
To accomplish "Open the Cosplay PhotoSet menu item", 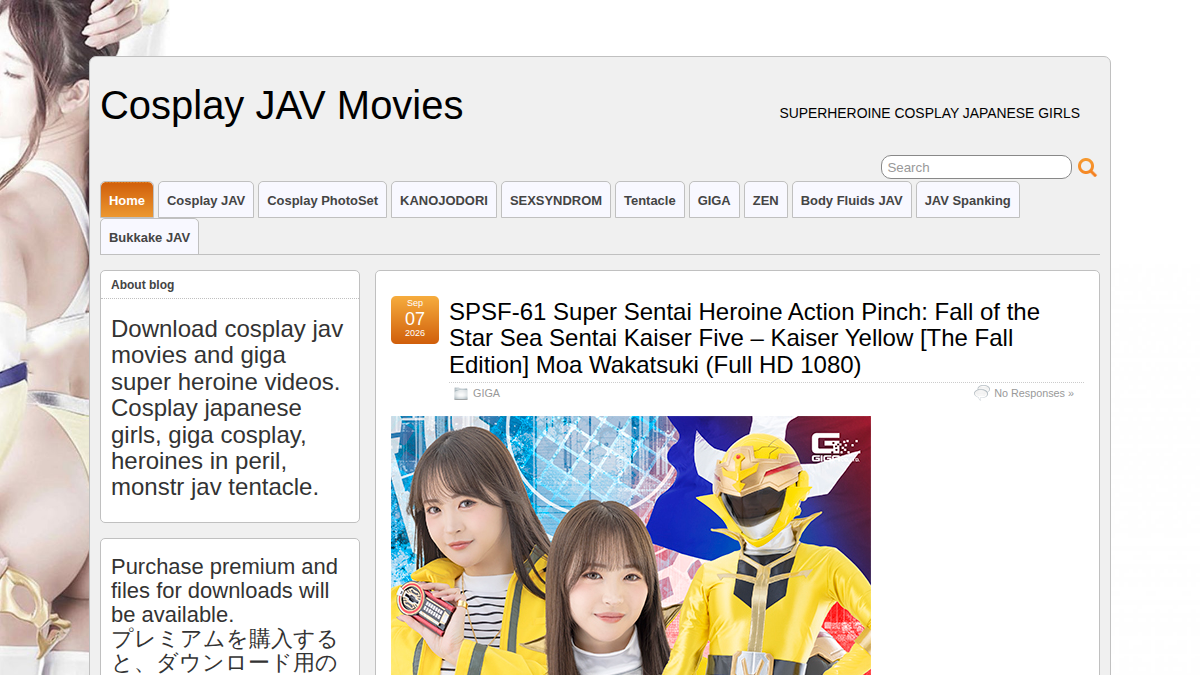I will point(322,200).
